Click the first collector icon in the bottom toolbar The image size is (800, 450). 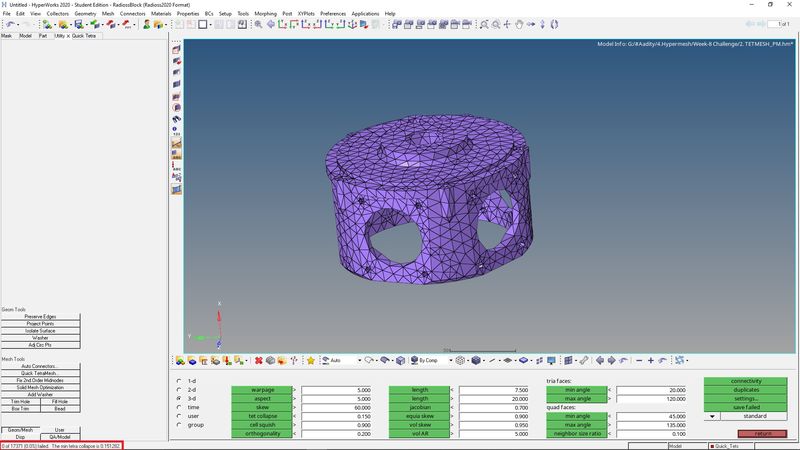coord(180,361)
